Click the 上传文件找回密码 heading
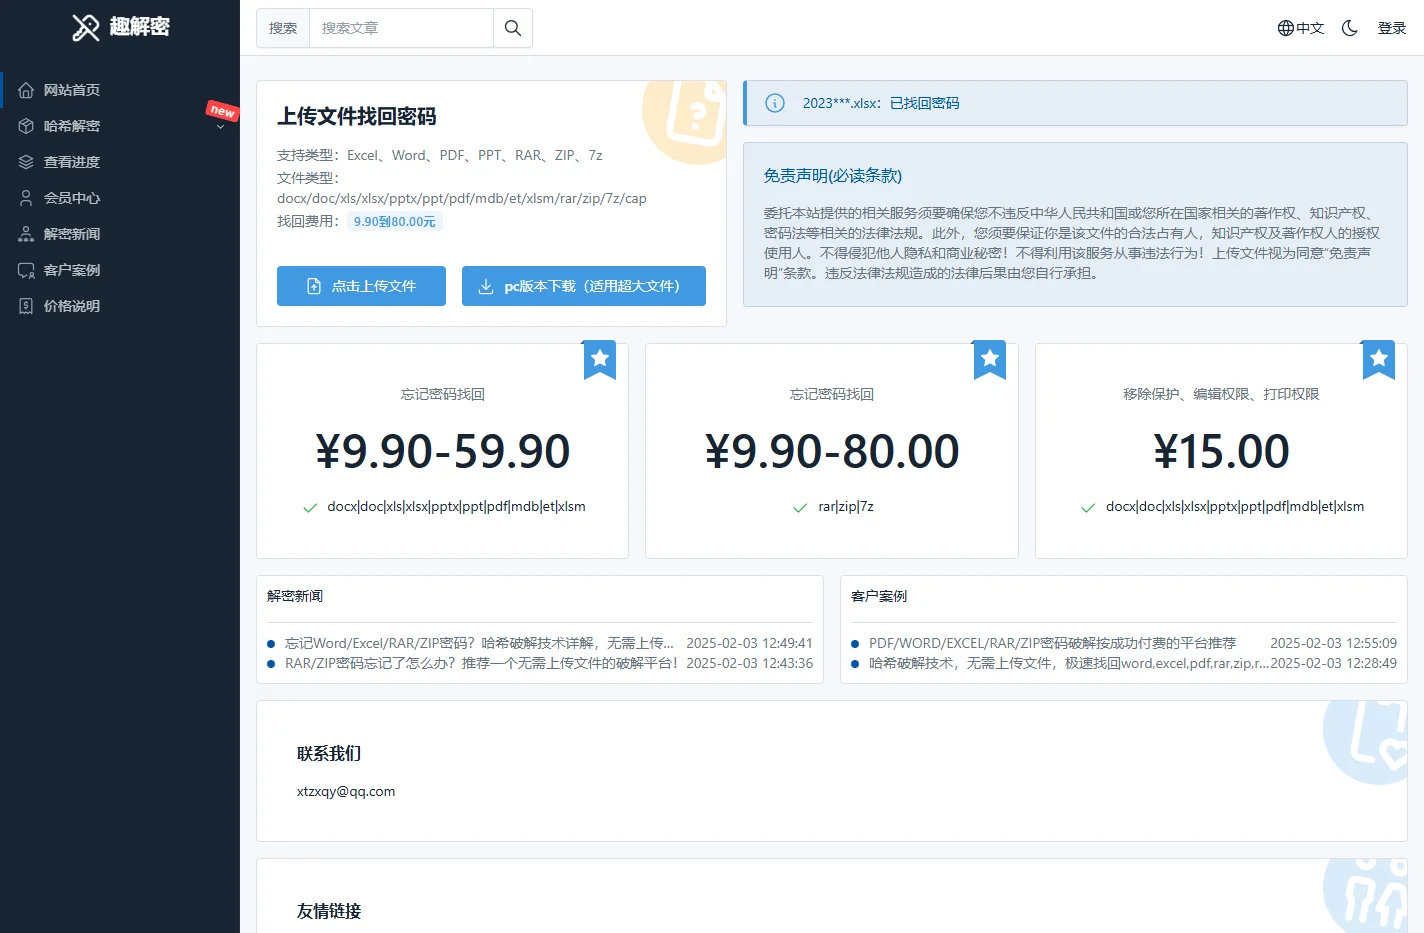1424x933 pixels. (357, 116)
